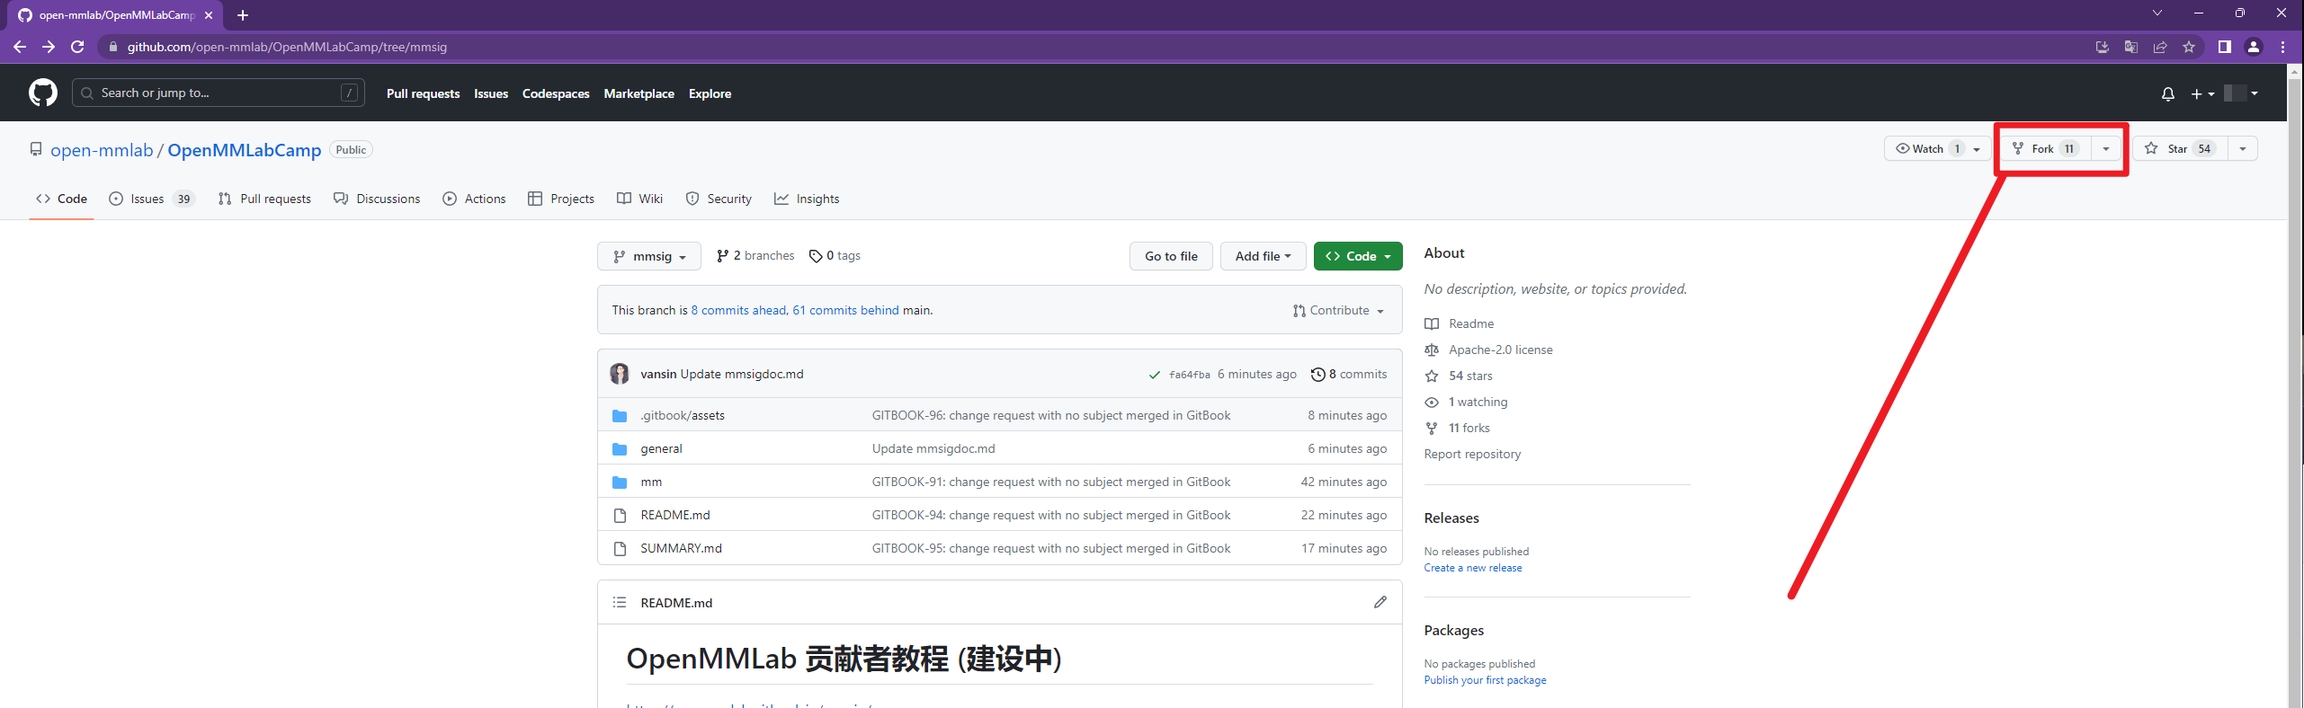2304x708 pixels.
Task: Click the Search or jump to field
Action: click(218, 93)
